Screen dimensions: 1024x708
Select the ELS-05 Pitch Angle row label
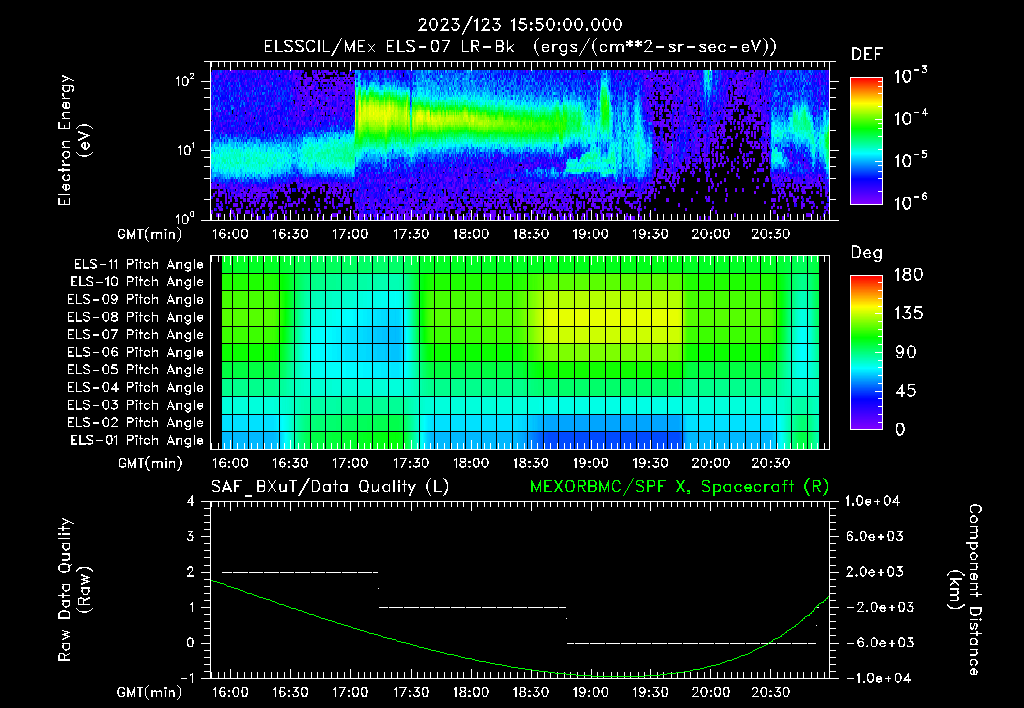click(x=136, y=370)
